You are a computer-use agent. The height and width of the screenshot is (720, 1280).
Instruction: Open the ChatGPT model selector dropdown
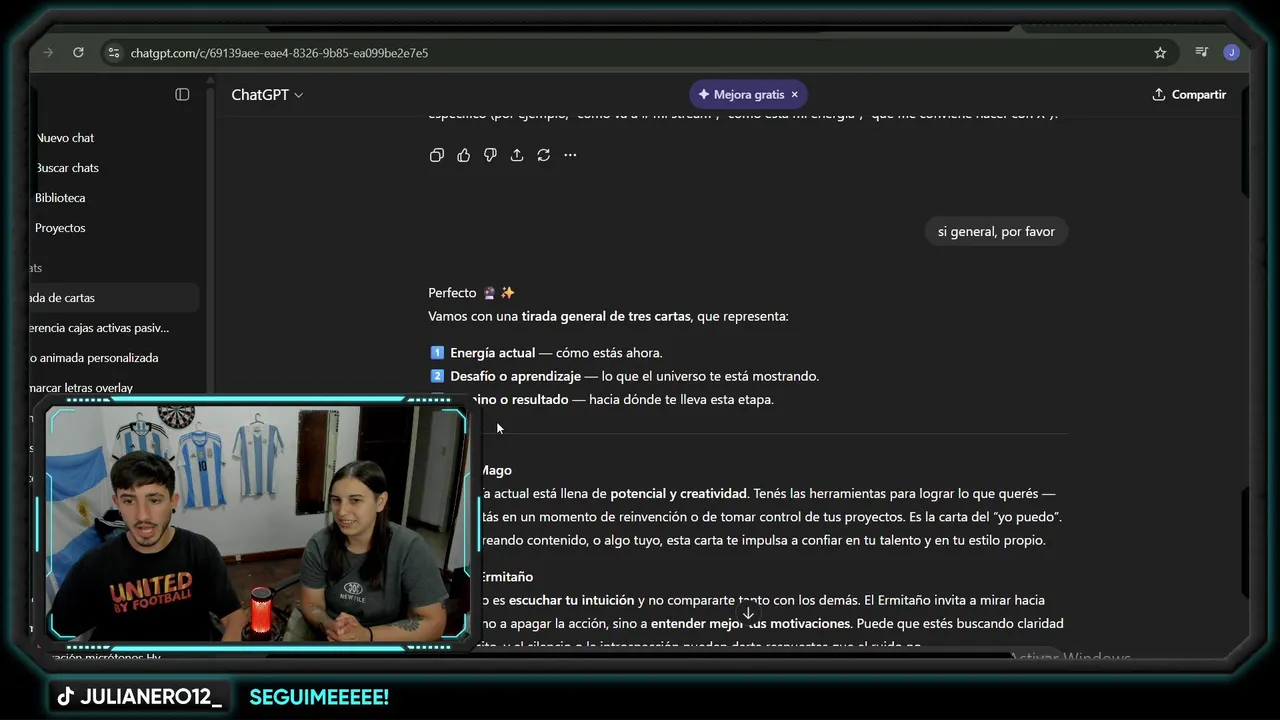pyautogui.click(x=267, y=95)
